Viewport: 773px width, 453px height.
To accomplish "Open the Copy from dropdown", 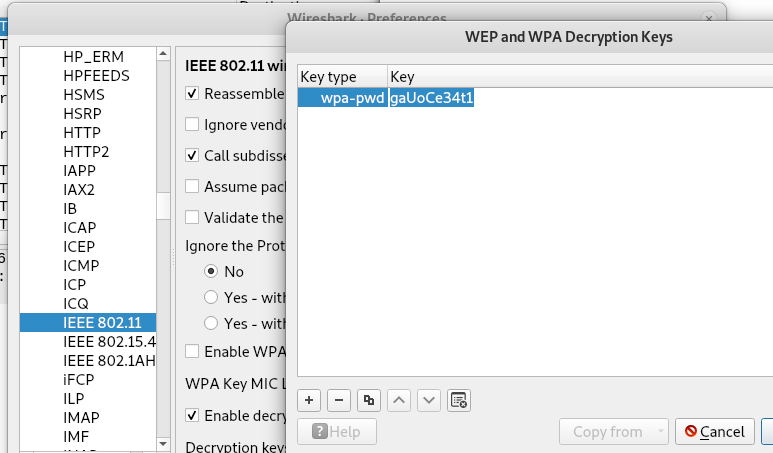I will tap(613, 432).
